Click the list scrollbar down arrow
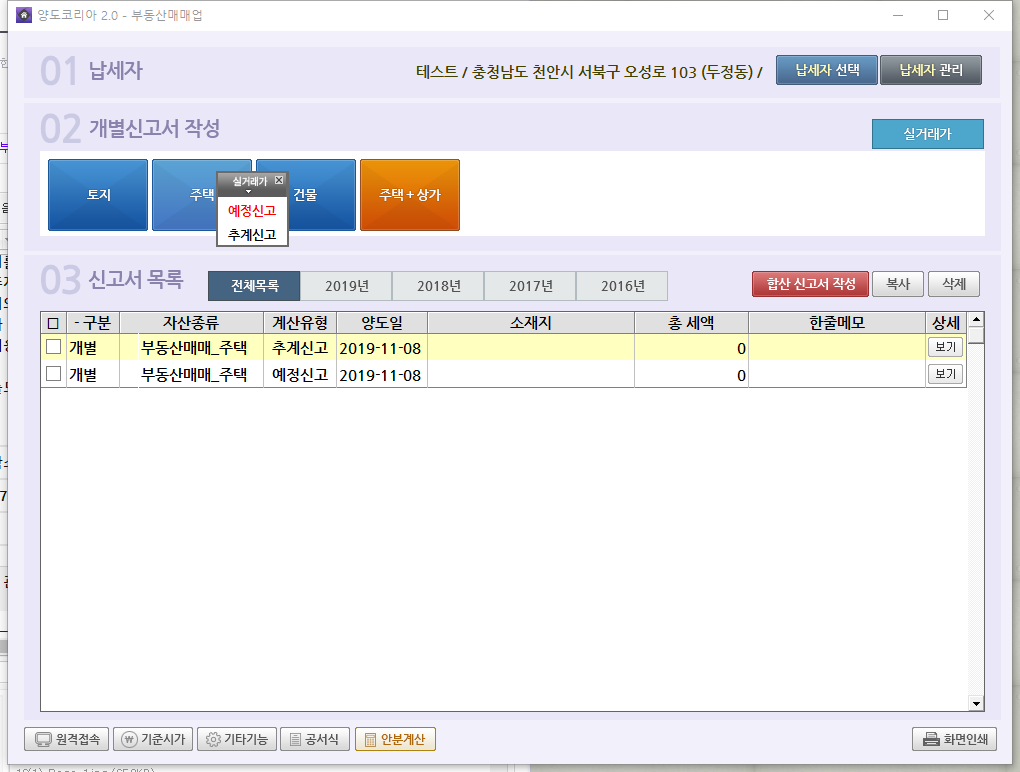 (976, 703)
